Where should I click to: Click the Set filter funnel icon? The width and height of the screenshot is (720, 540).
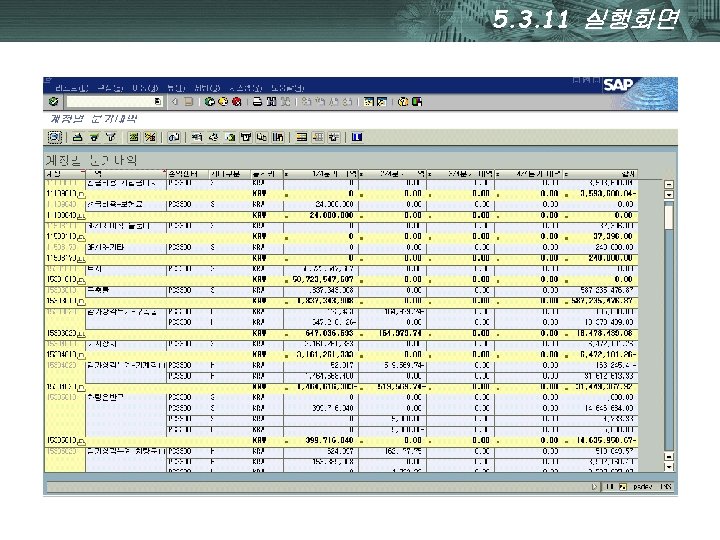pos(111,137)
